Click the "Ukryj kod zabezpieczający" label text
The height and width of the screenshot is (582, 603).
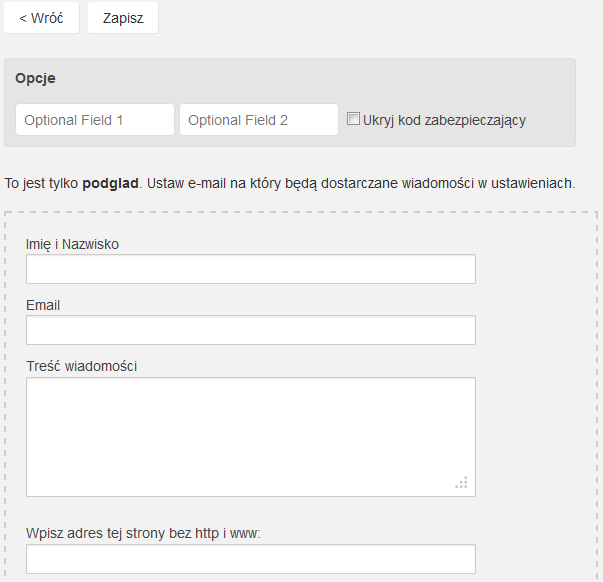(x=445, y=120)
